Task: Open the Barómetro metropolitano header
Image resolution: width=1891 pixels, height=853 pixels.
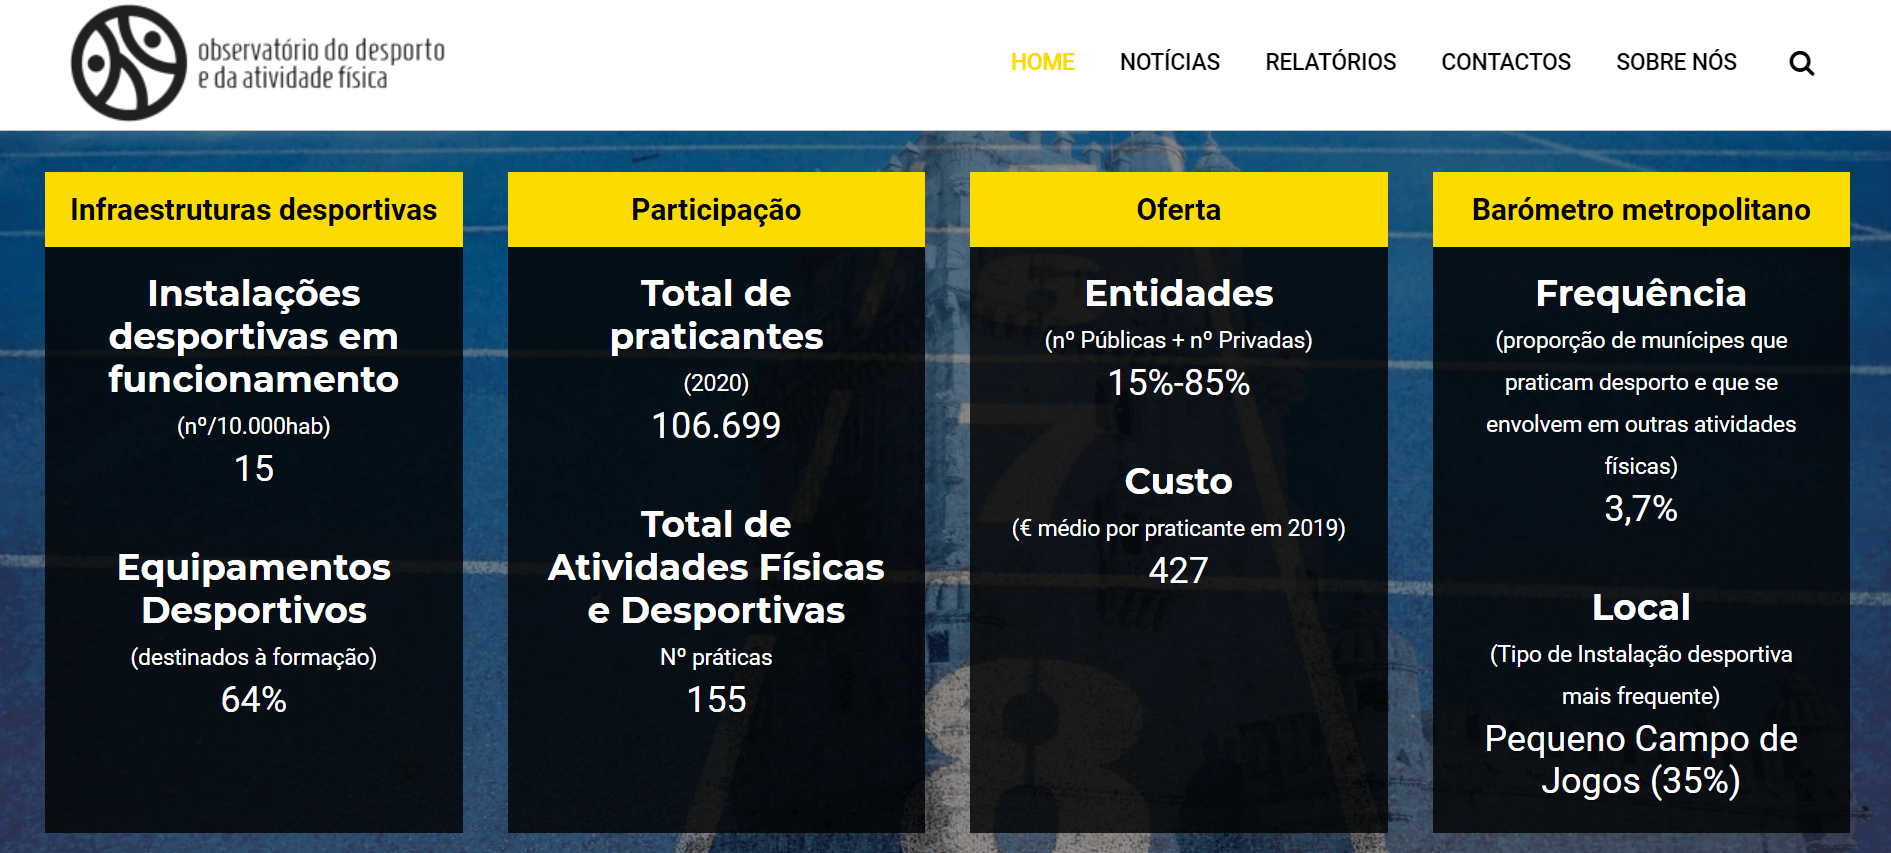Action: click(1641, 210)
